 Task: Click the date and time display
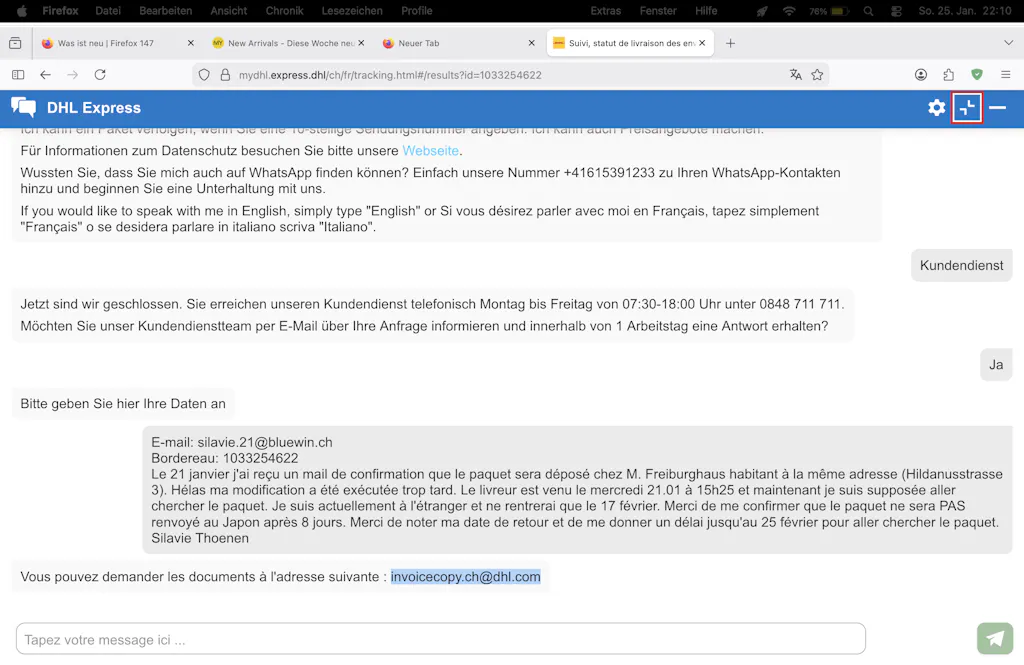(x=965, y=10)
